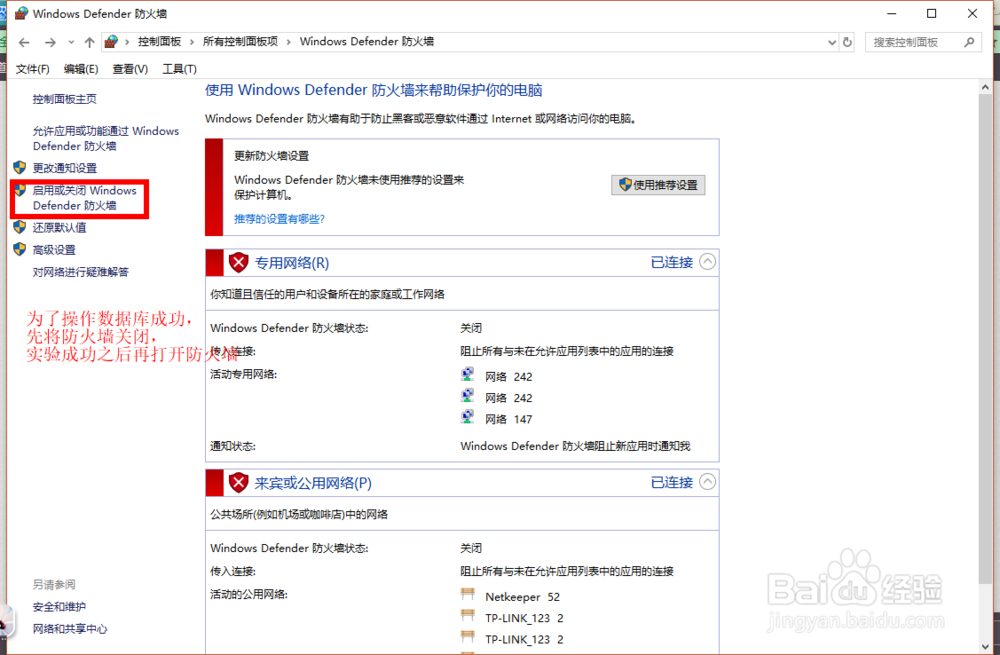Open the 文件(F) menu
The image size is (1000, 655).
tap(33, 69)
